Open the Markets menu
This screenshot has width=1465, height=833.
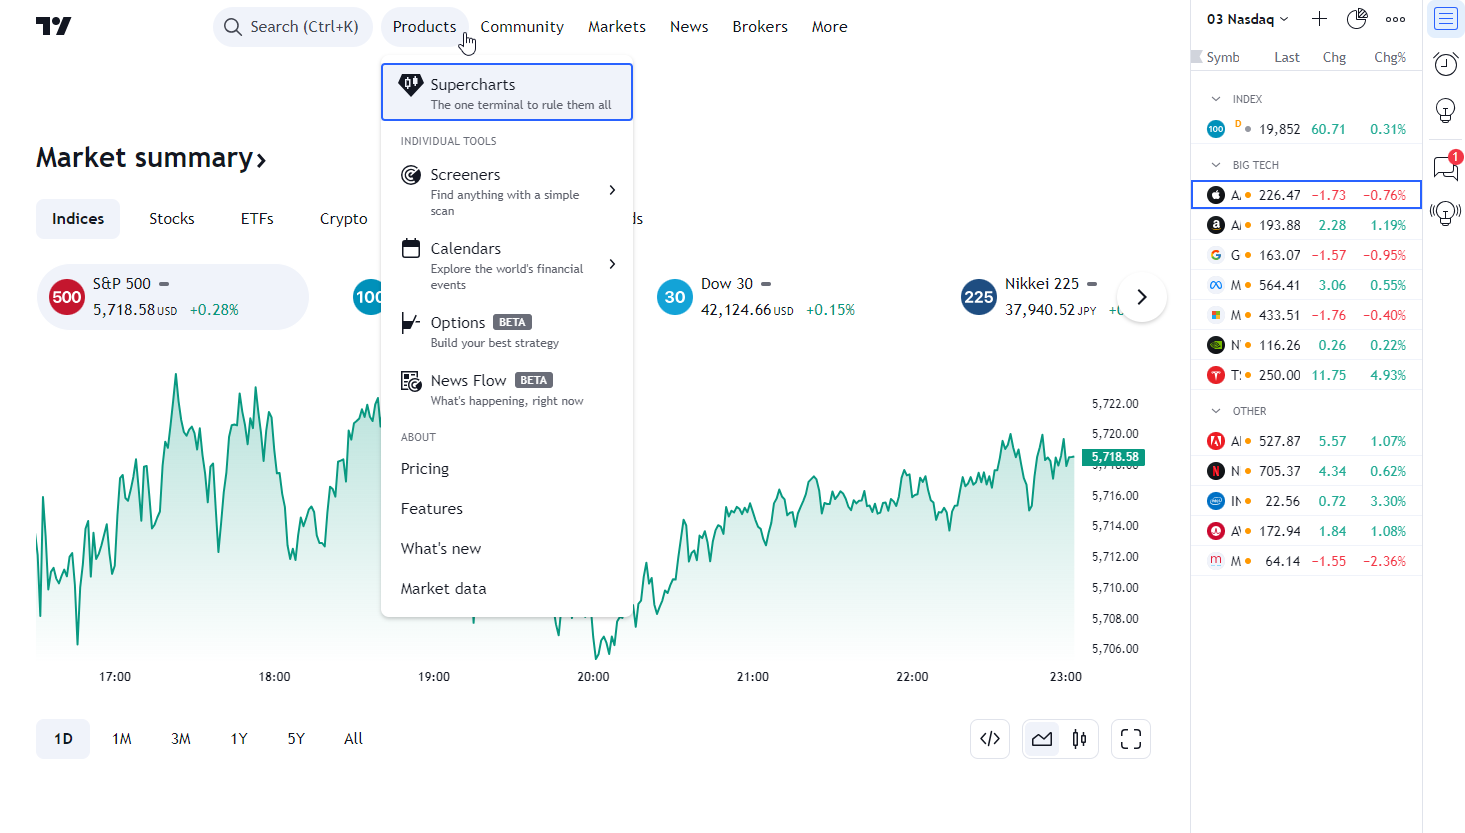coord(616,26)
